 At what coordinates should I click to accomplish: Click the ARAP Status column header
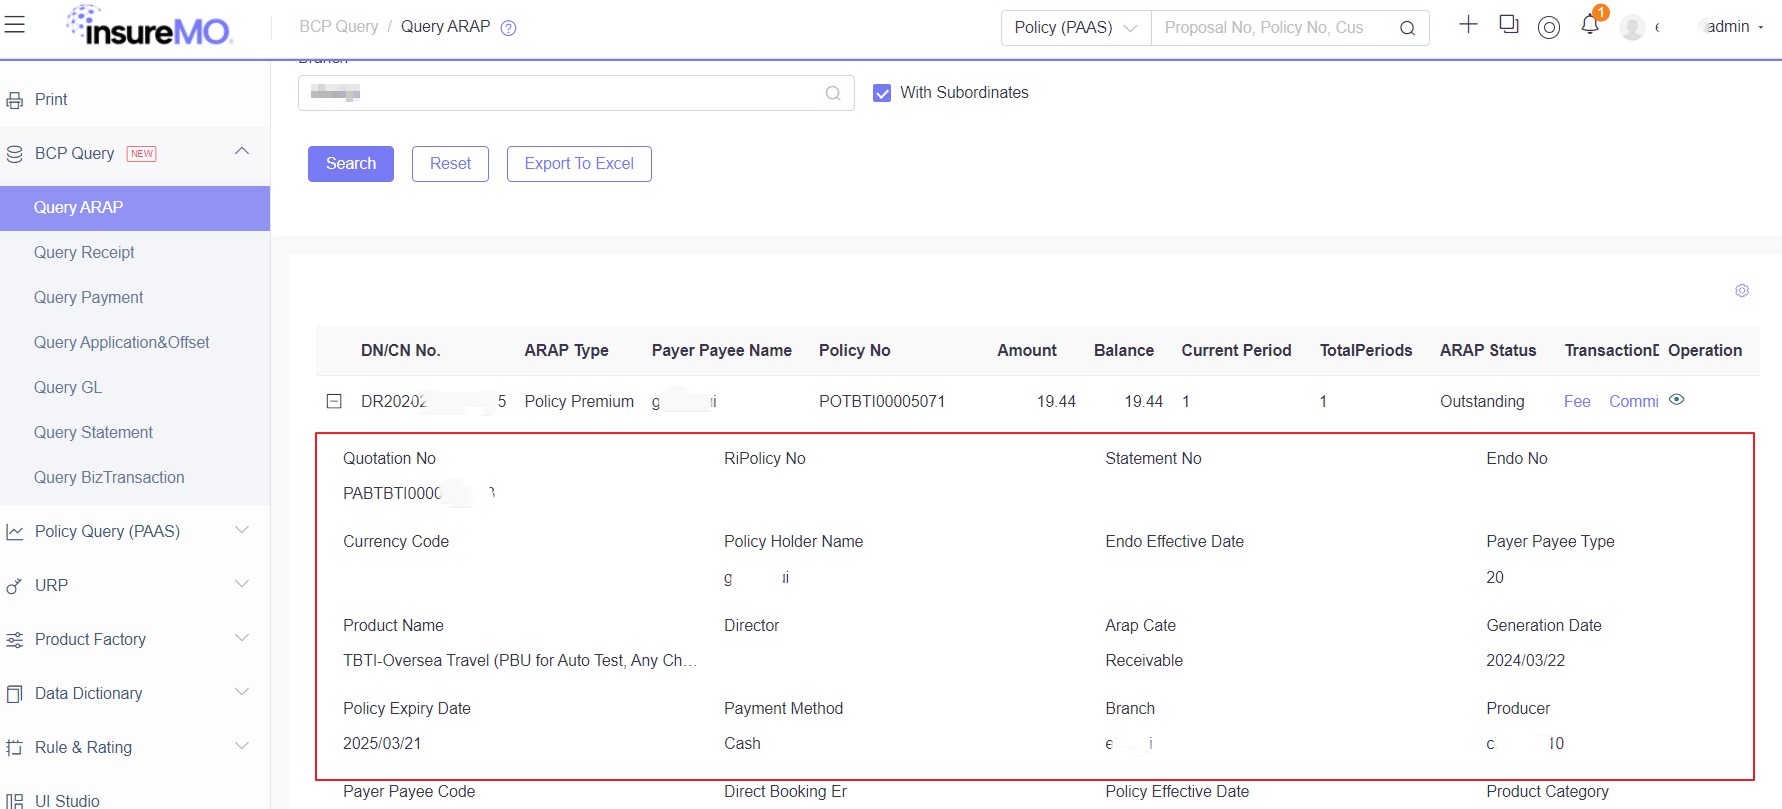coord(1488,351)
